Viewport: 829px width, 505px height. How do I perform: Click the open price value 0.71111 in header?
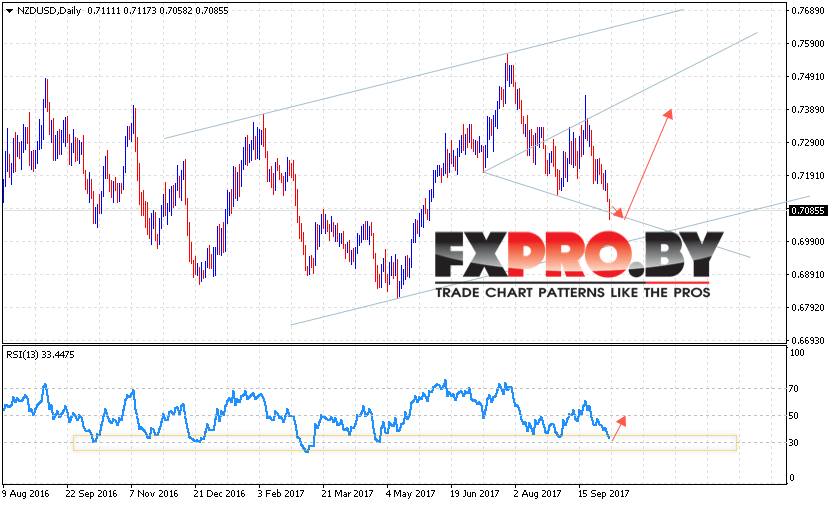[104, 11]
